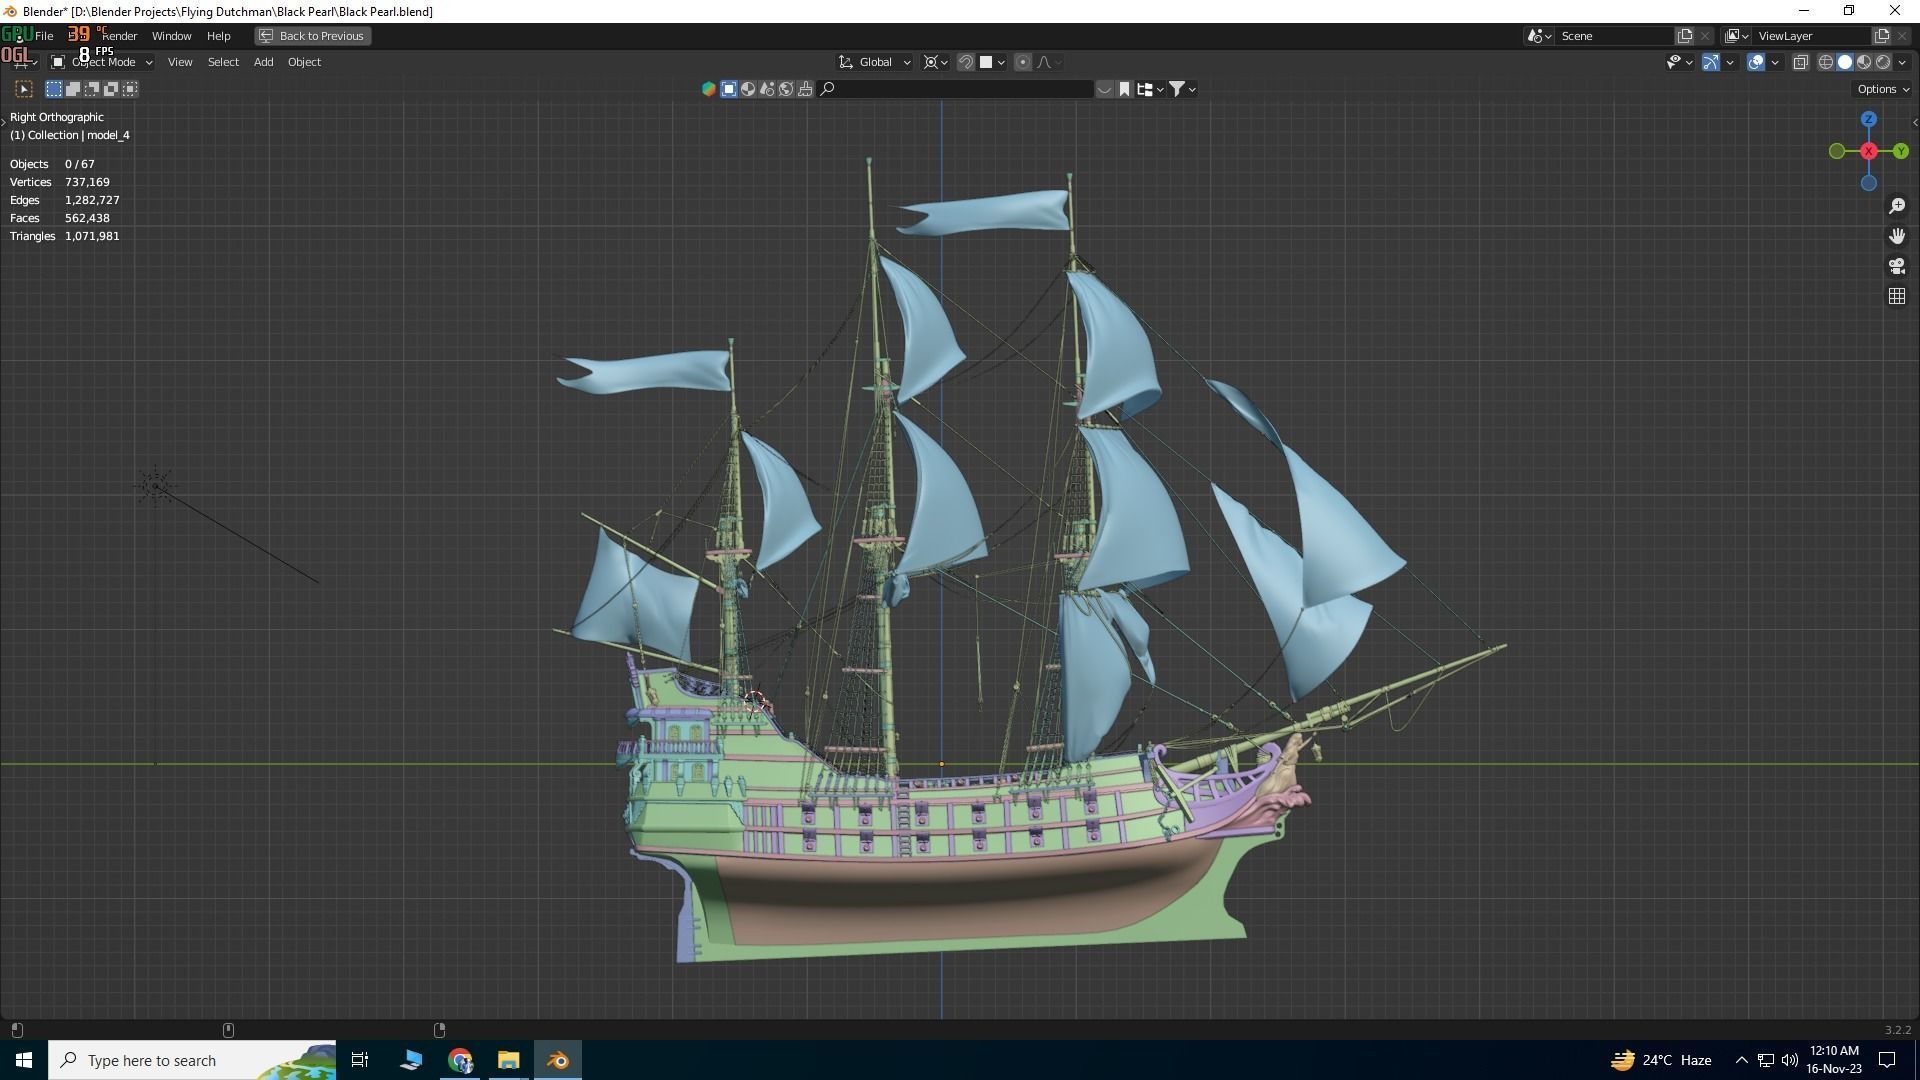
Task: Toggle proportional editing button
Action: coord(1023,62)
